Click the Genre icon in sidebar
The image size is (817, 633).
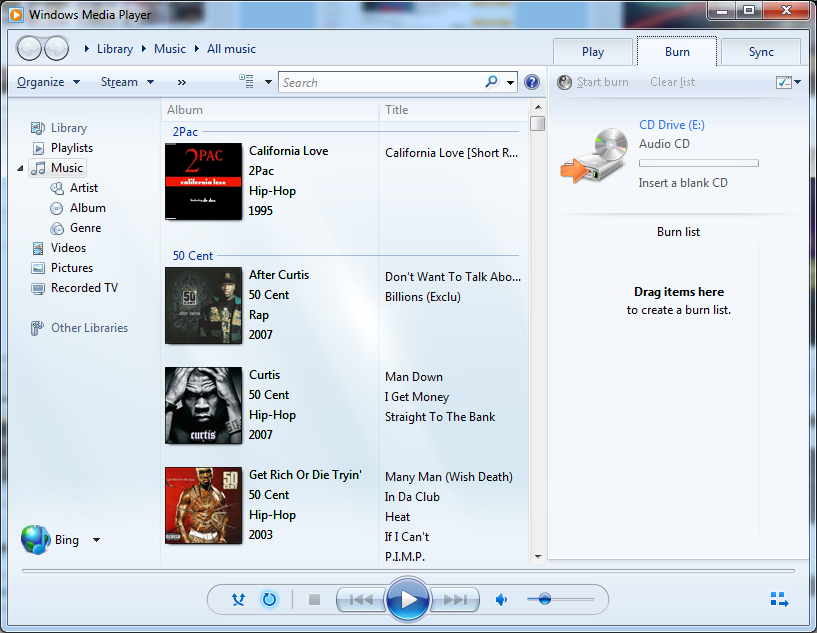(x=57, y=228)
